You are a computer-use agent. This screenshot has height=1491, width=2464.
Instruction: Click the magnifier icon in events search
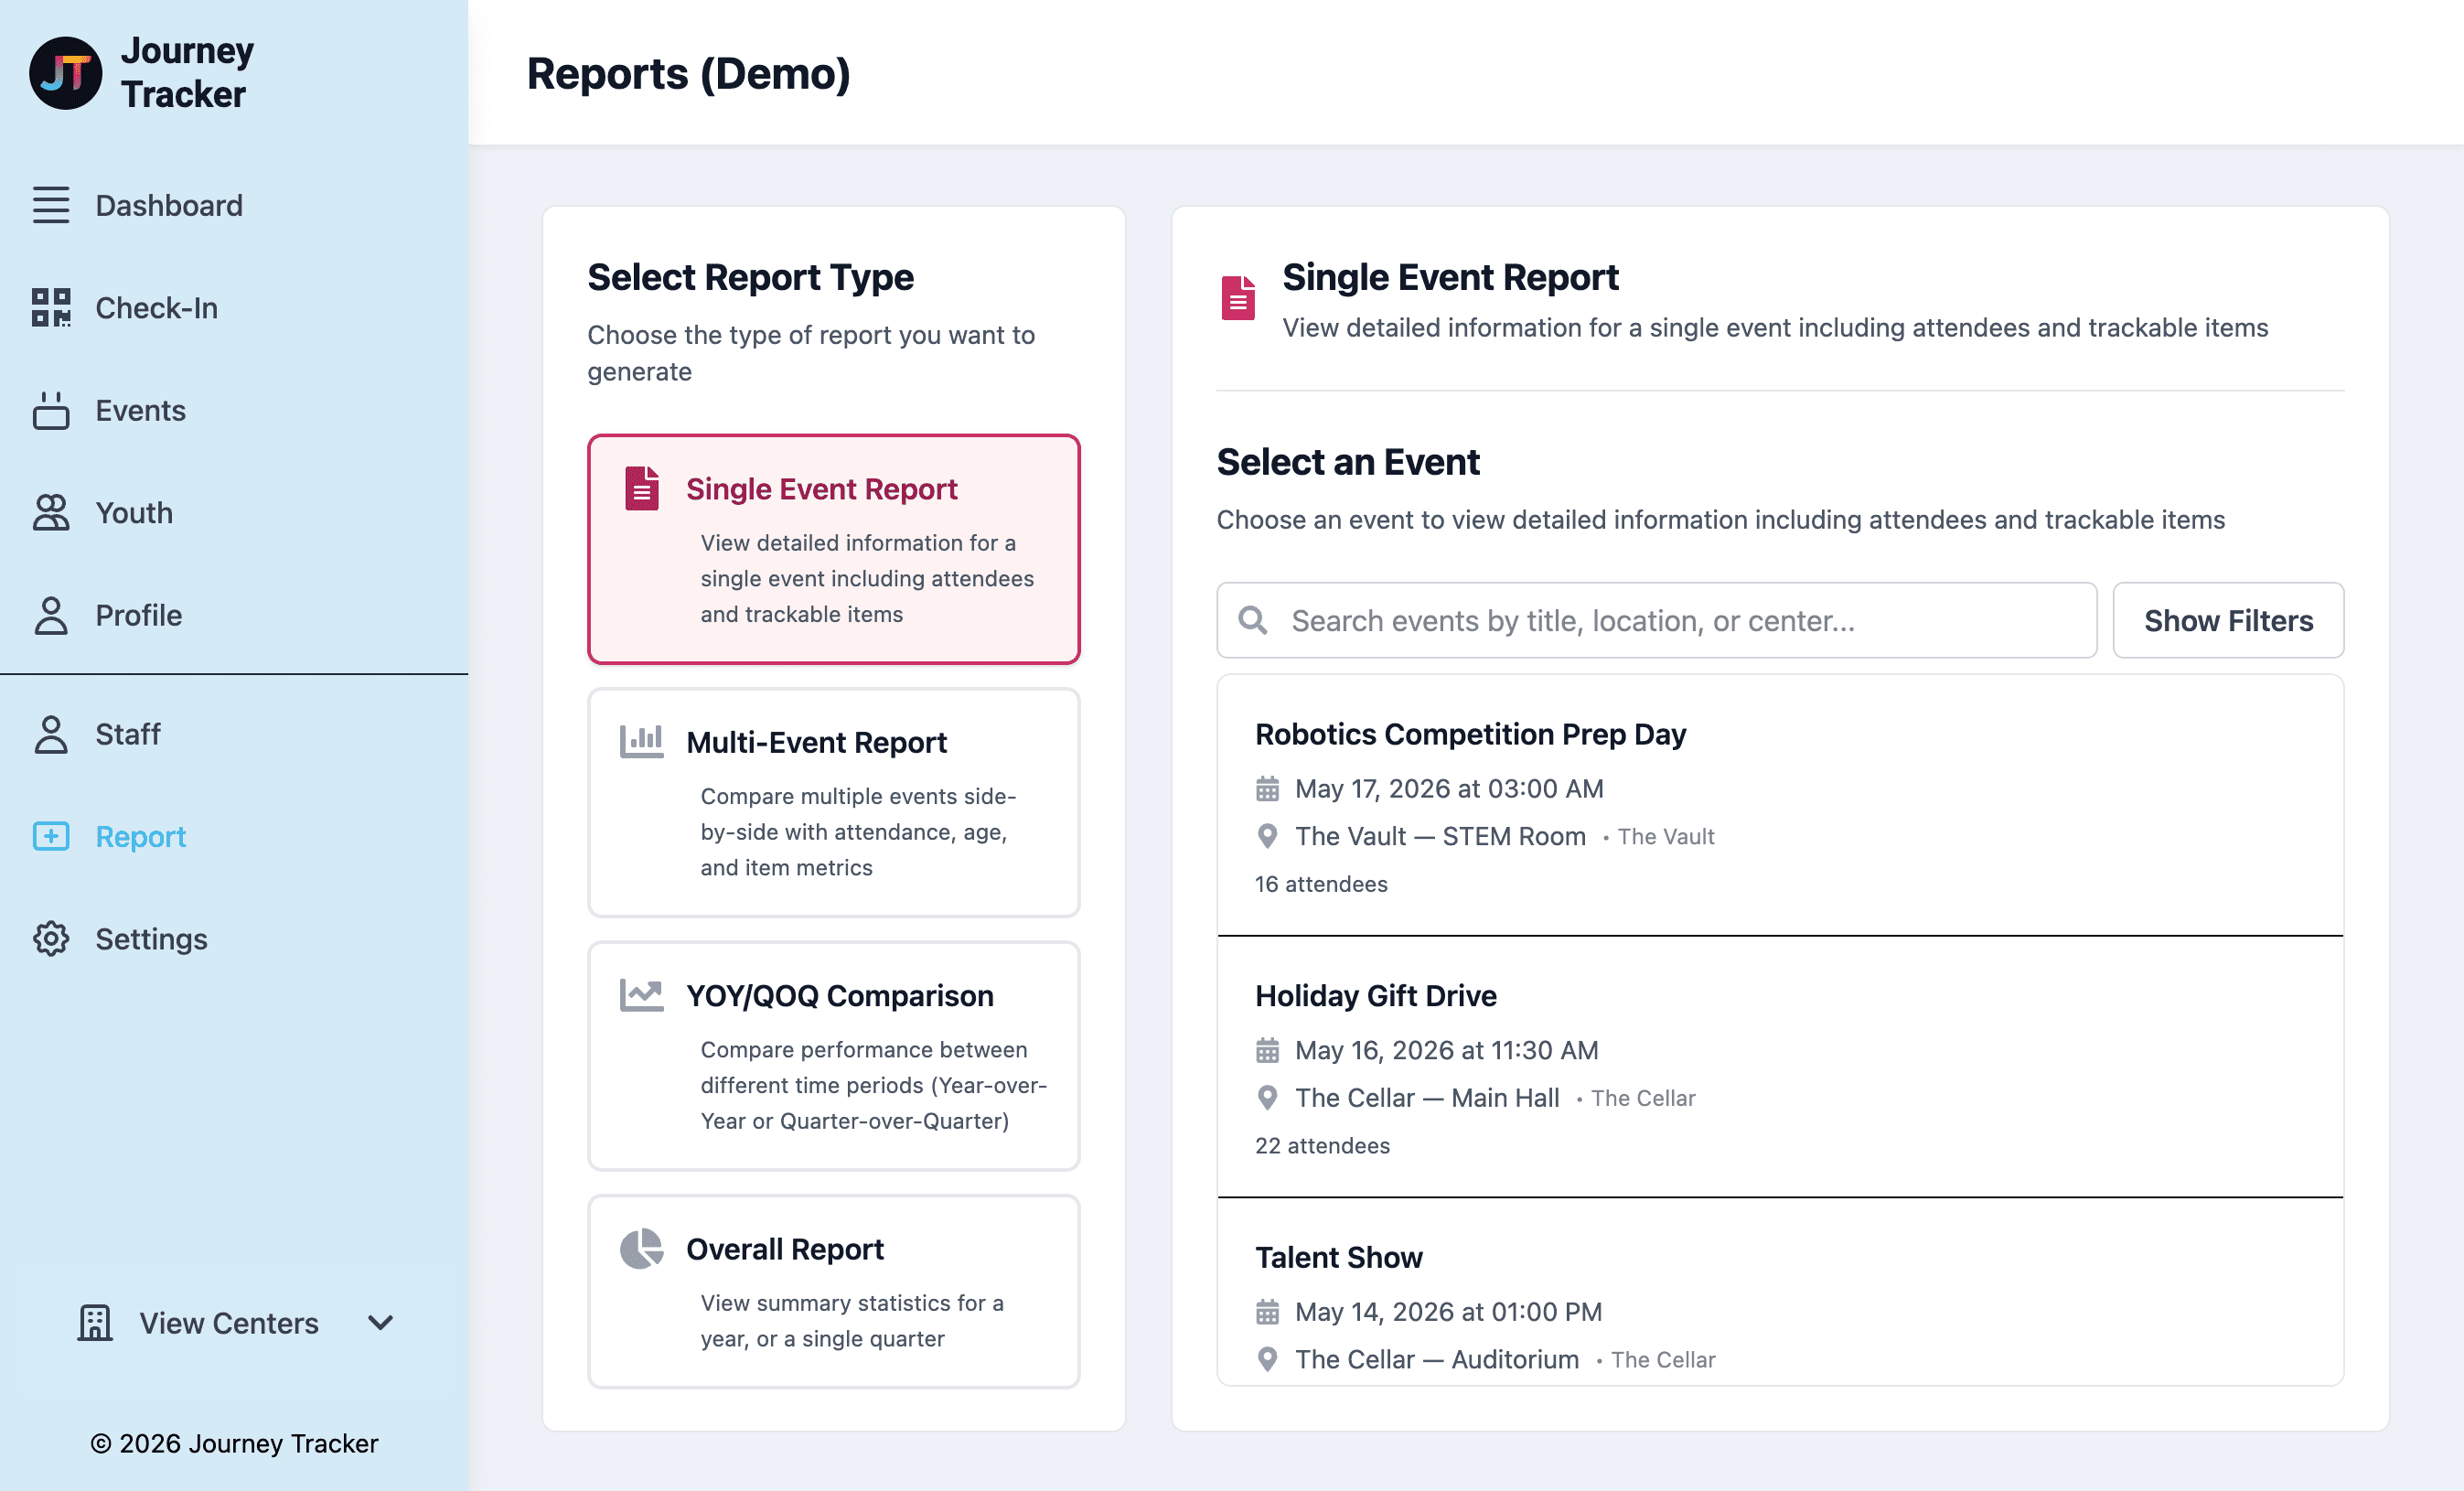coord(1253,620)
